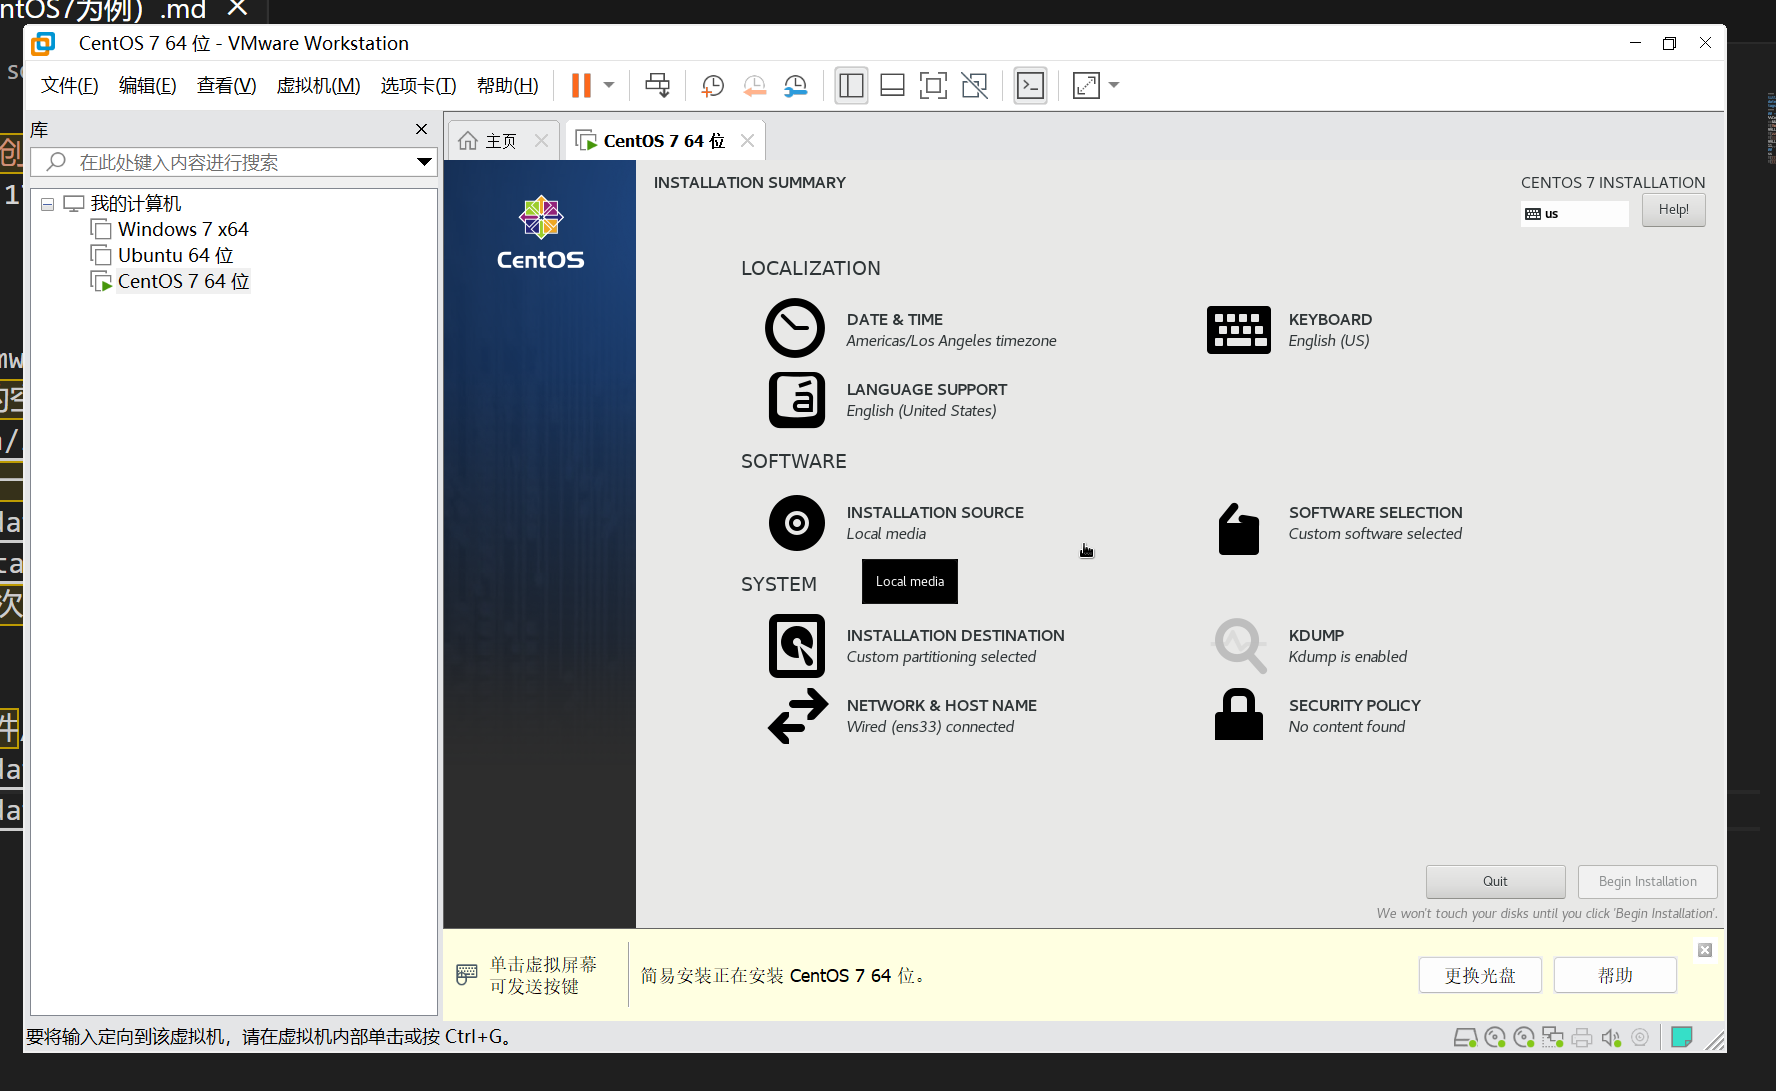Click the Send Ctrl+Alt+Del toolbar icon
The image size is (1776, 1091).
(x=657, y=86)
